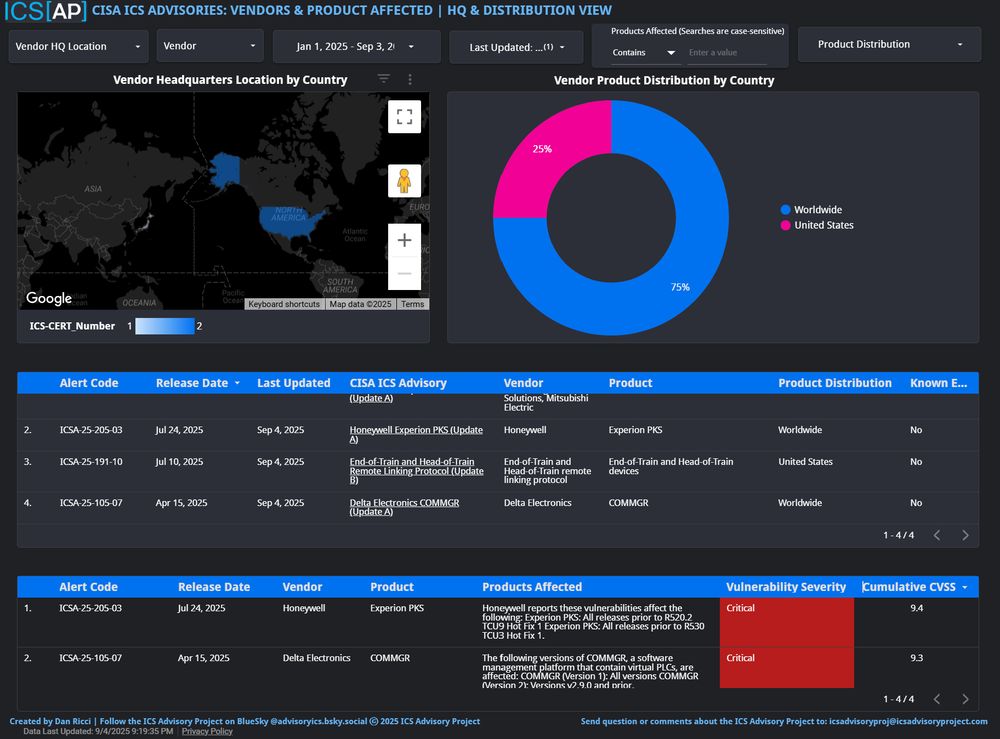
Task: Sort by Release Date column header
Action: pyautogui.click(x=191, y=383)
